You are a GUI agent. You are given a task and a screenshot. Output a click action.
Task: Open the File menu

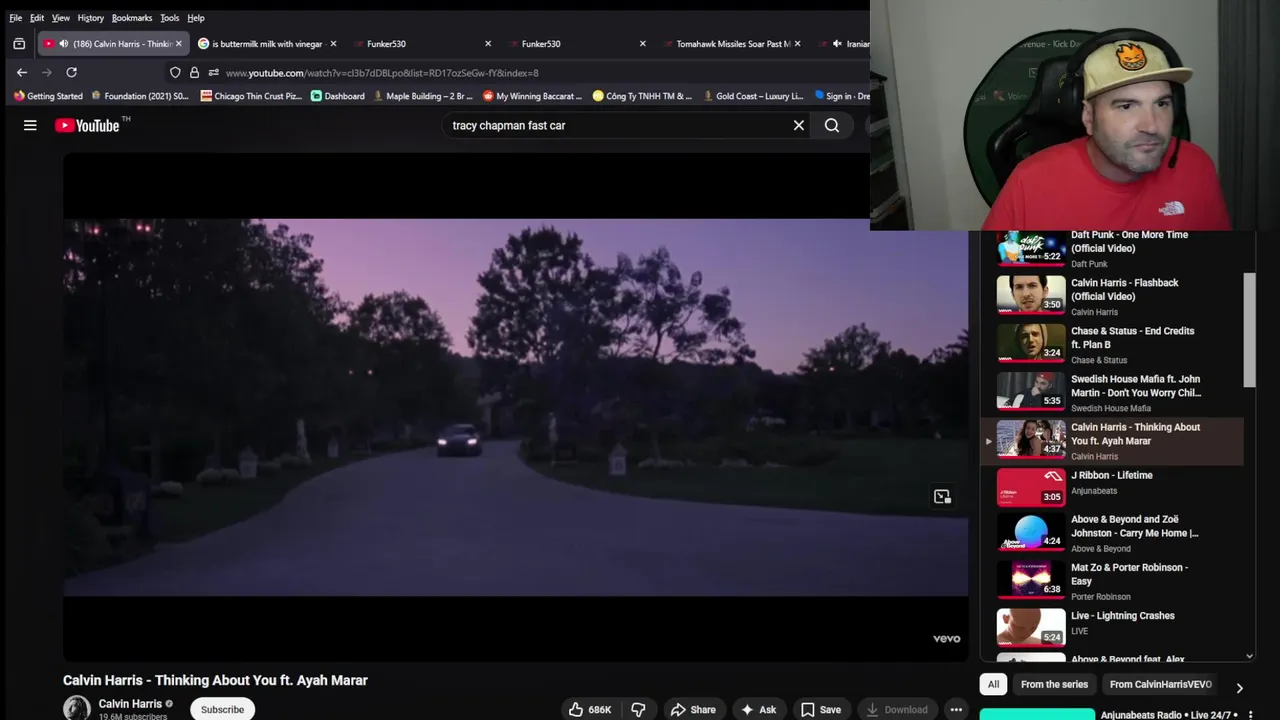pyautogui.click(x=16, y=18)
